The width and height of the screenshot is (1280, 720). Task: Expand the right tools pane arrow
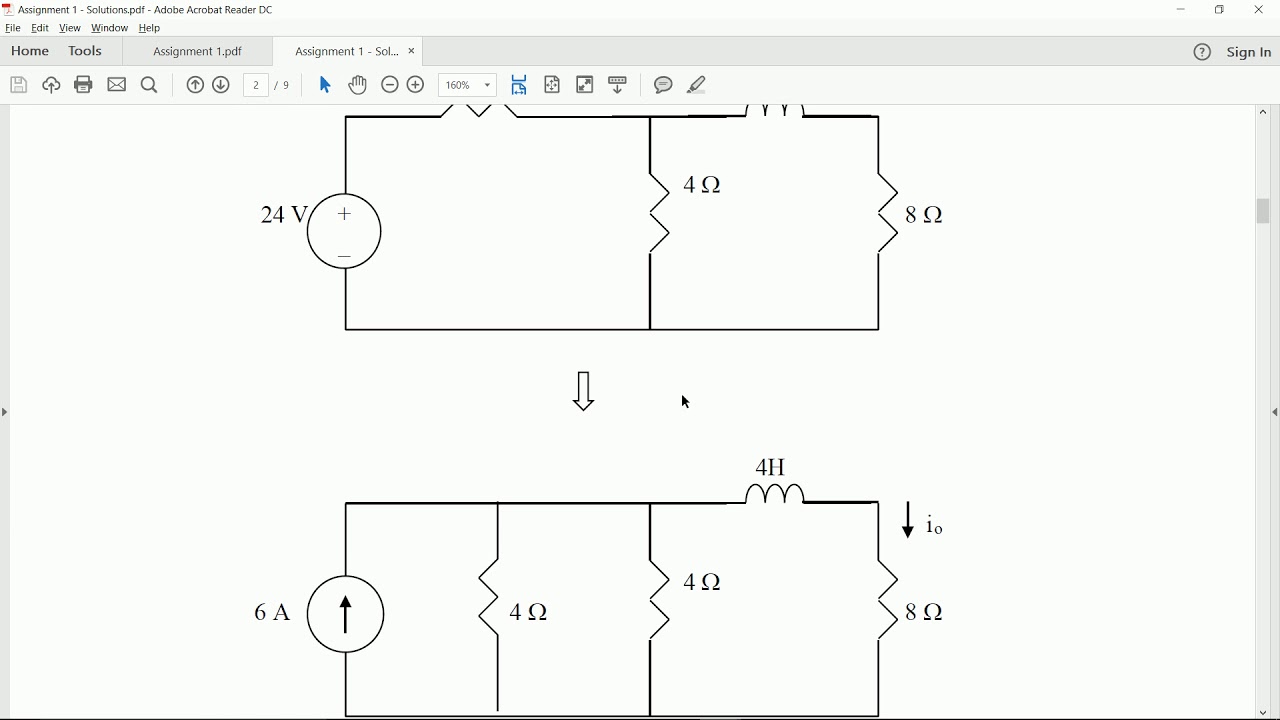(1275, 412)
